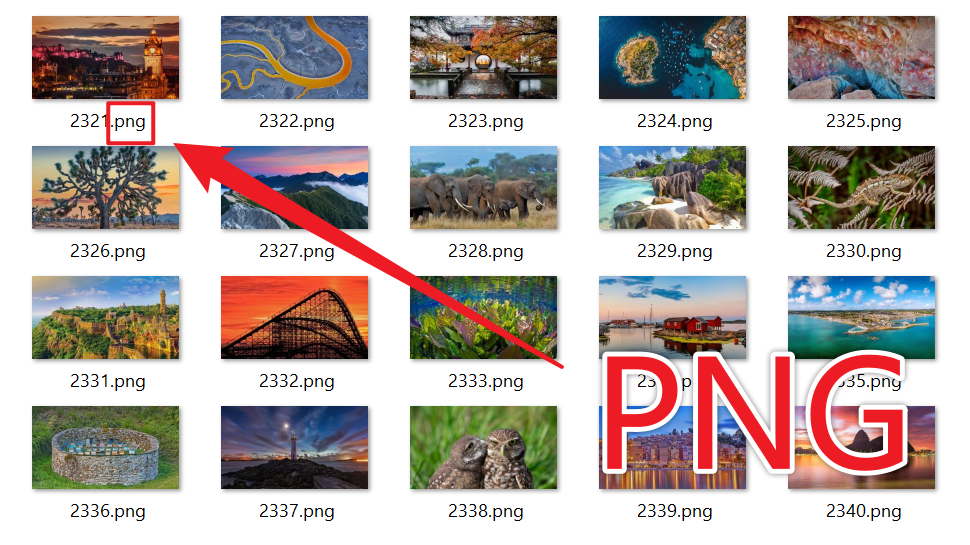
Task: Select the 2328.png elephants thumbnail
Action: (483, 187)
